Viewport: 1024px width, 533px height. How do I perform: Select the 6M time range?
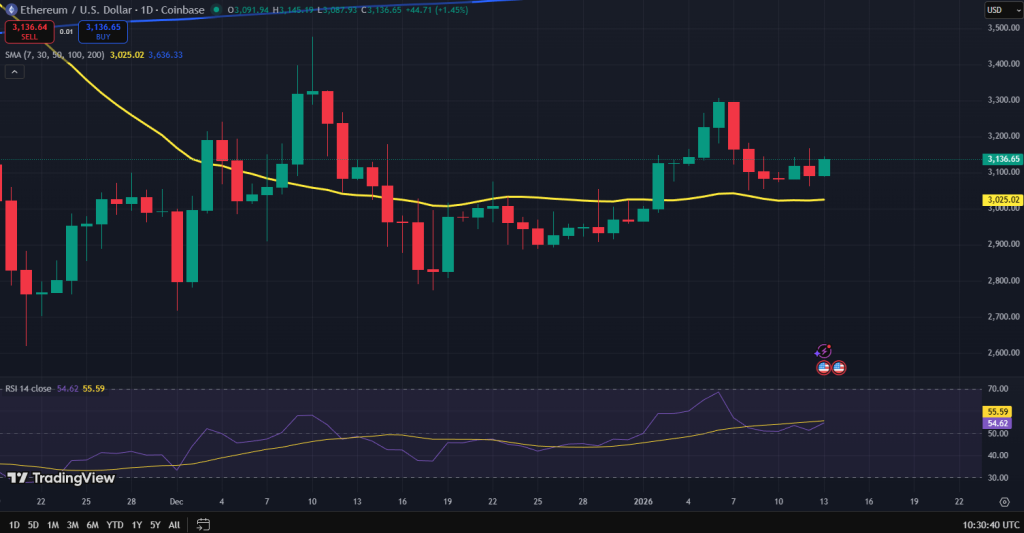(x=93, y=525)
